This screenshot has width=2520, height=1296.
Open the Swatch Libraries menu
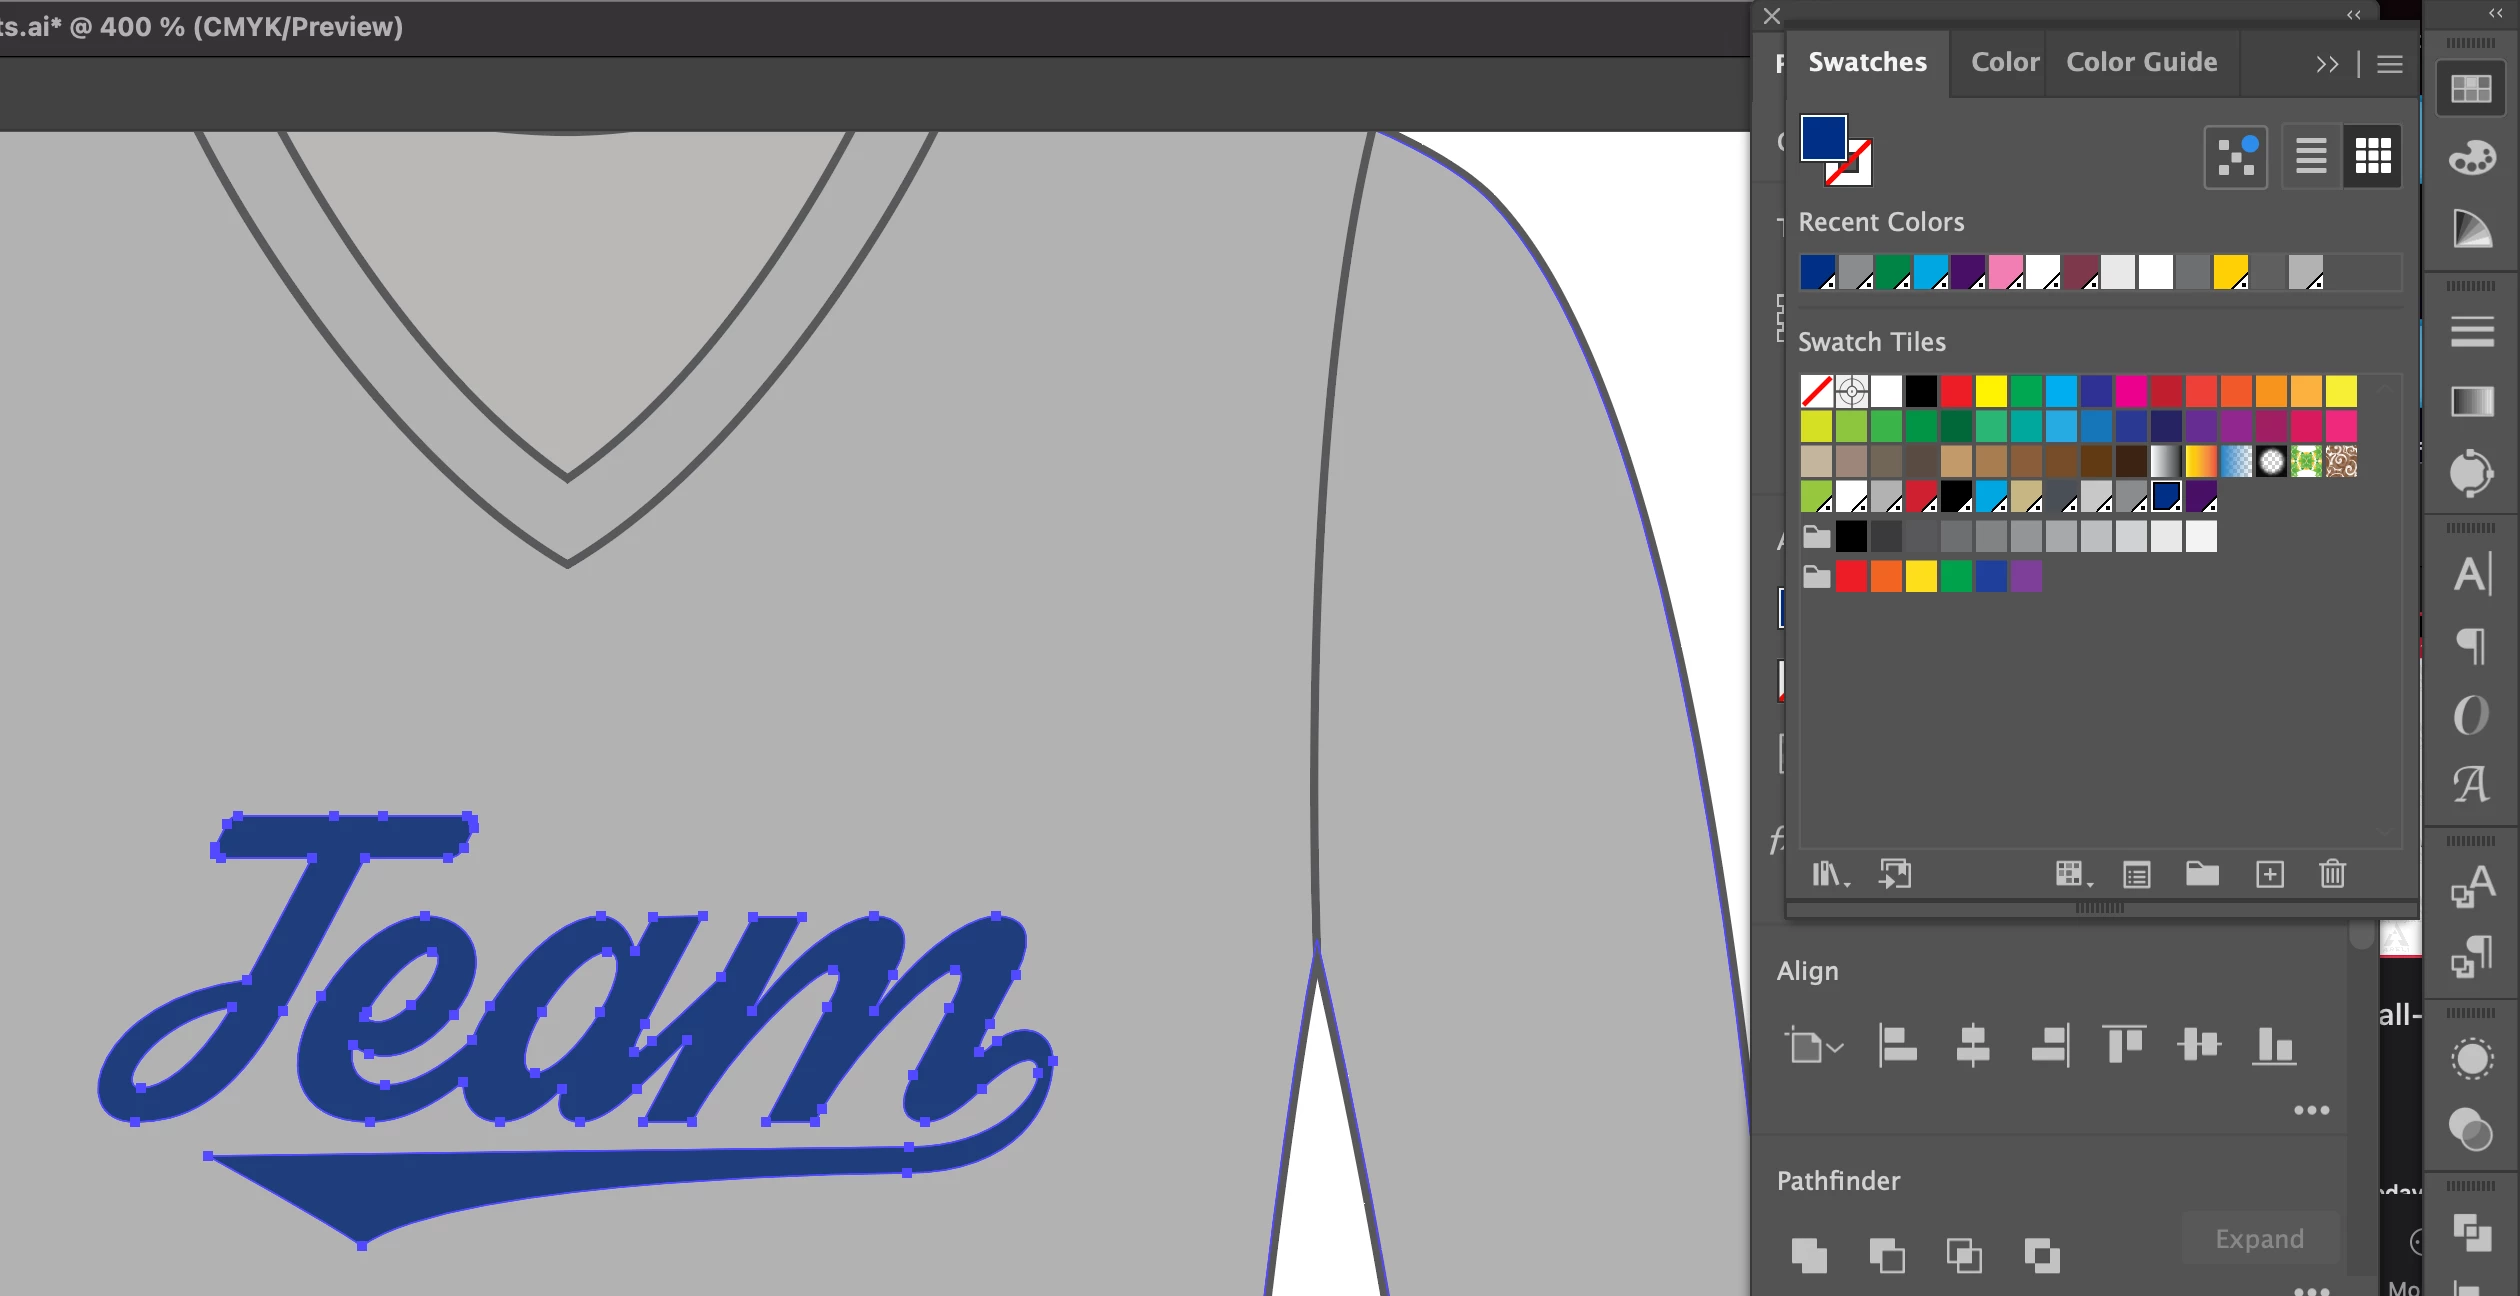pyautogui.click(x=1829, y=875)
